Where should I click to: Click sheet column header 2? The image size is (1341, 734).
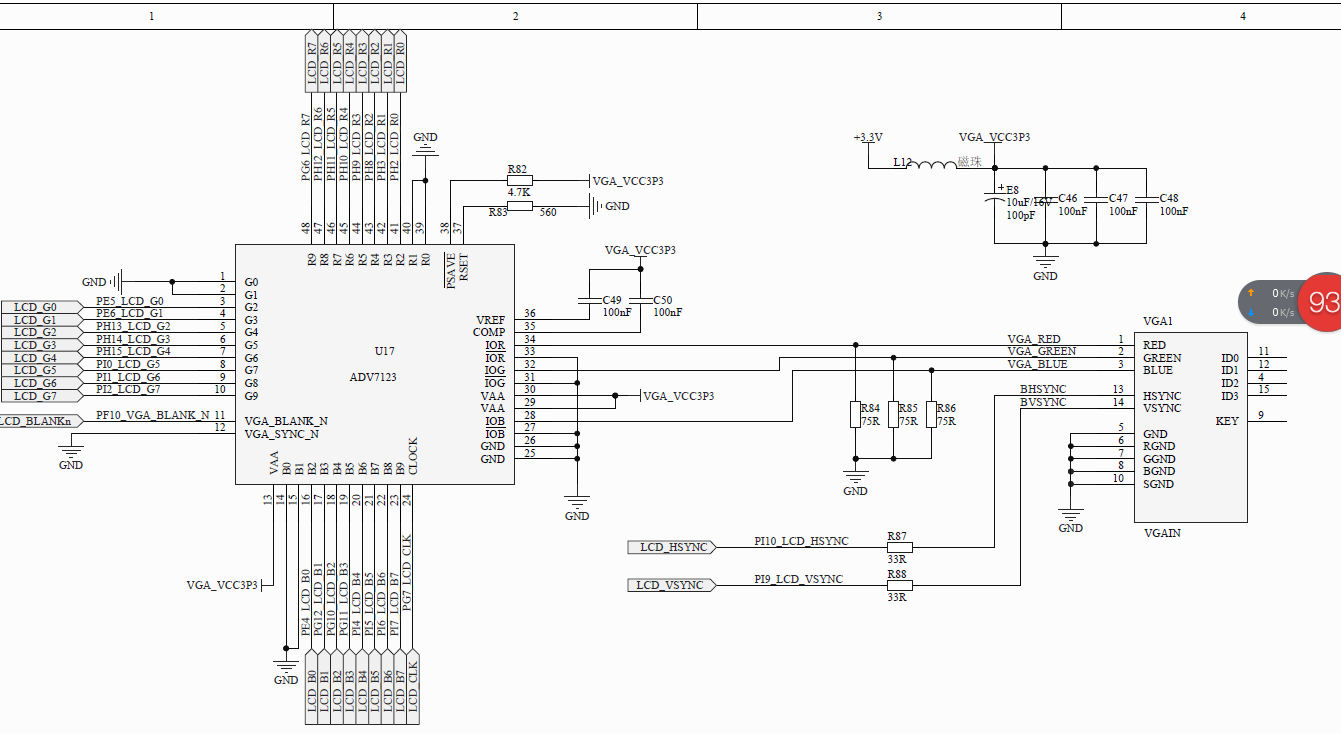click(515, 16)
